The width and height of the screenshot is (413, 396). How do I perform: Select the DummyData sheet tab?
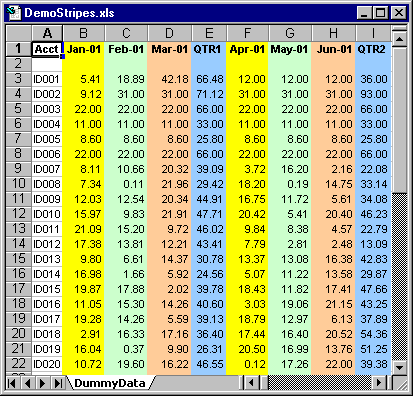click(110, 383)
